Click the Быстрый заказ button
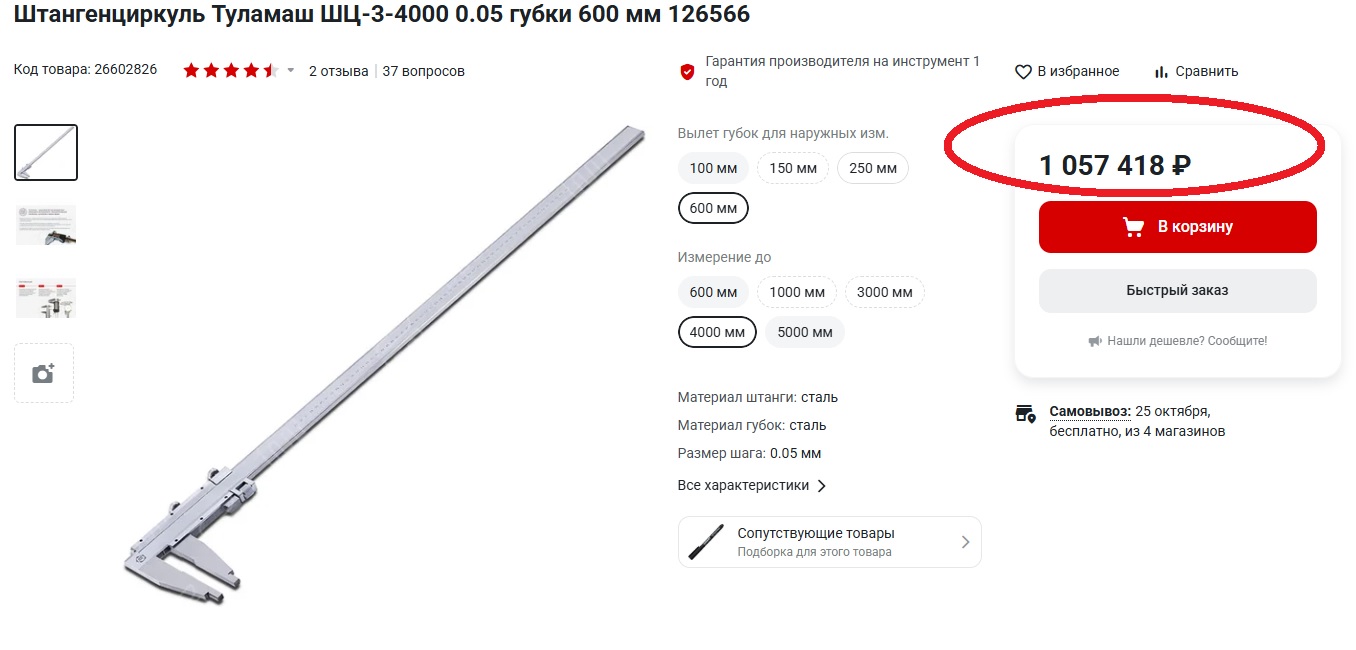 point(1177,291)
